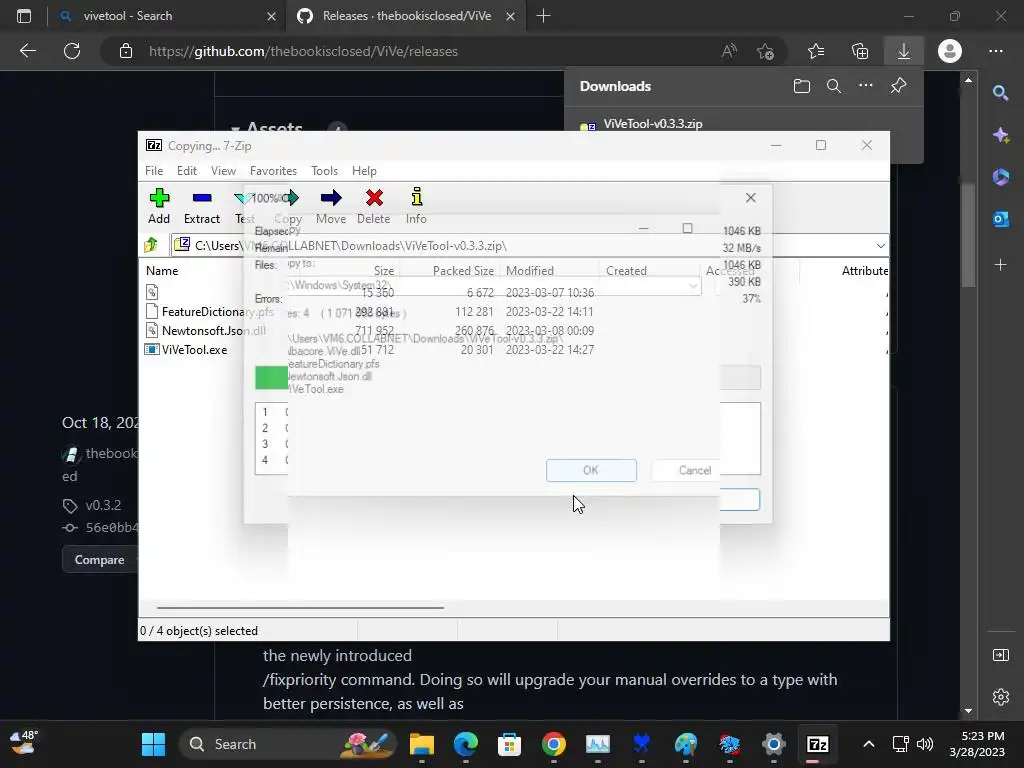The height and width of the screenshot is (768, 1024).
Task: Close the copy progress dialog
Action: tap(750, 197)
